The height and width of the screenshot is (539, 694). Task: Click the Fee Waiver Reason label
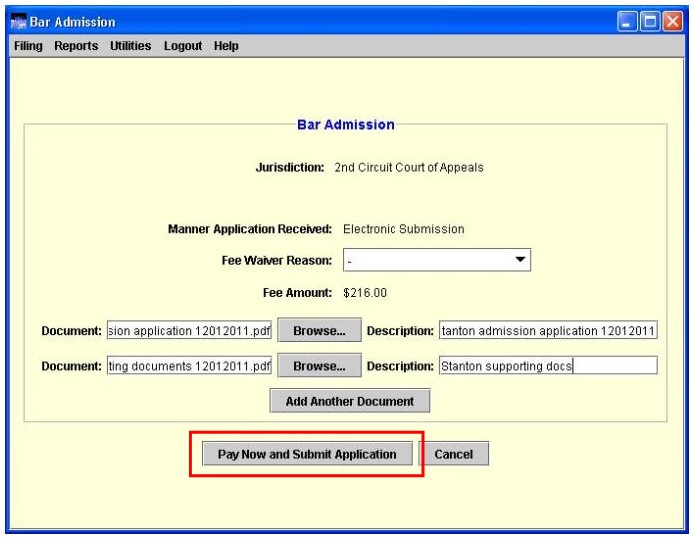[x=277, y=260]
